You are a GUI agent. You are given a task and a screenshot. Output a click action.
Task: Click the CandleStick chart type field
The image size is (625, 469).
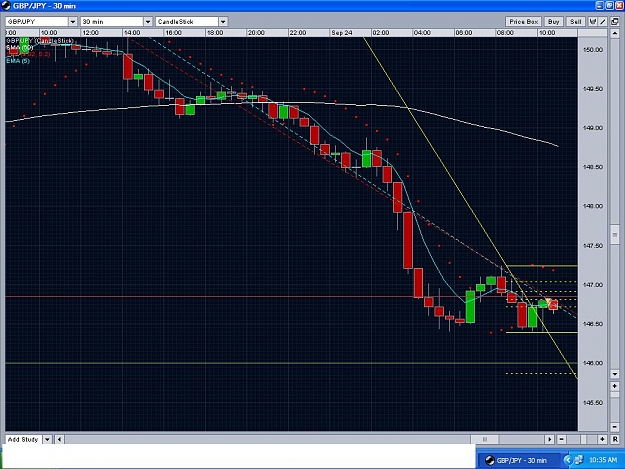(x=187, y=22)
